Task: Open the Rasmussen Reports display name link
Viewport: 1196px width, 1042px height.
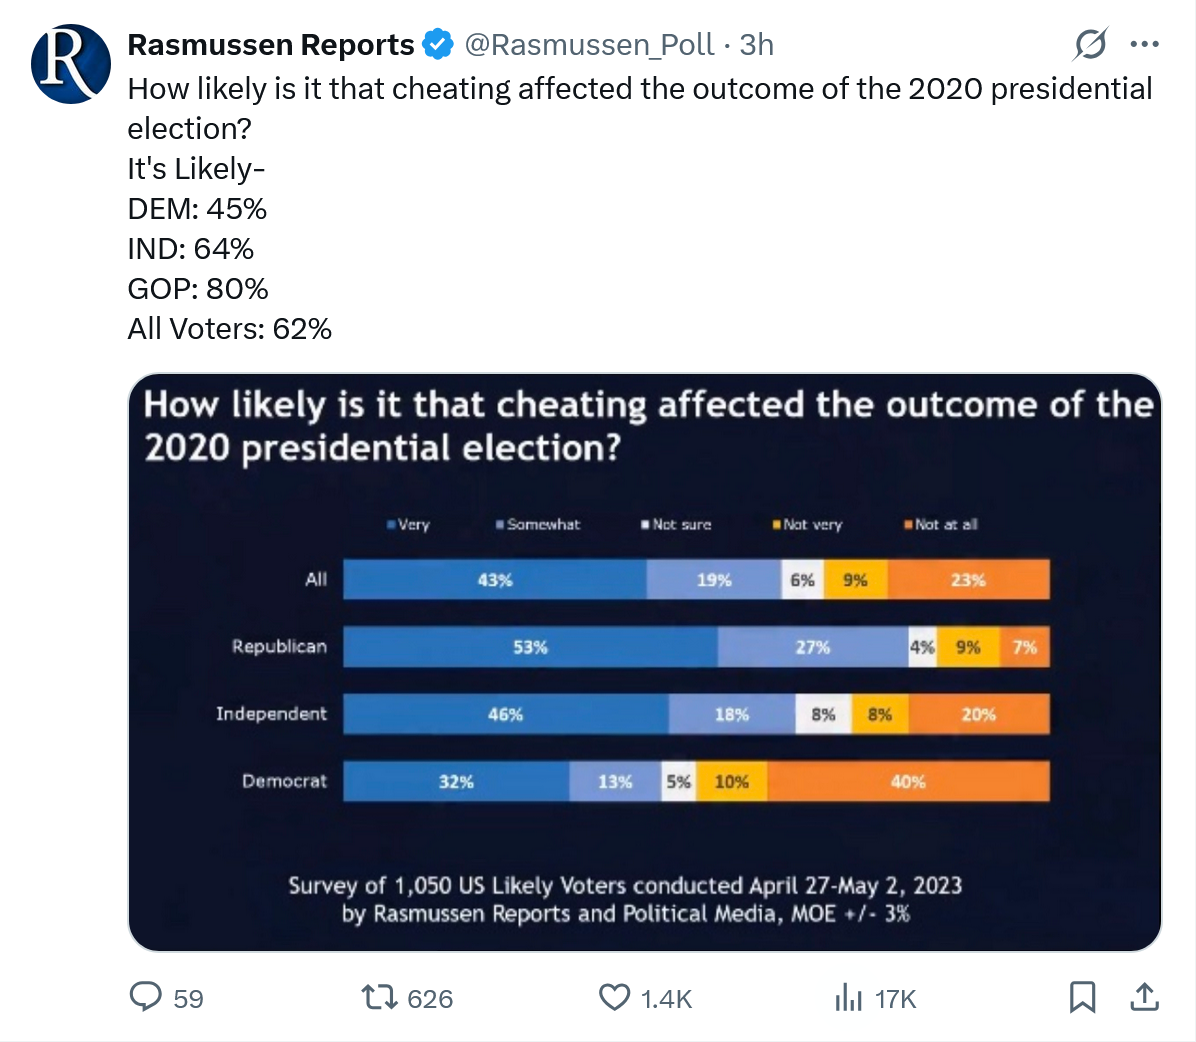Action: tap(271, 45)
